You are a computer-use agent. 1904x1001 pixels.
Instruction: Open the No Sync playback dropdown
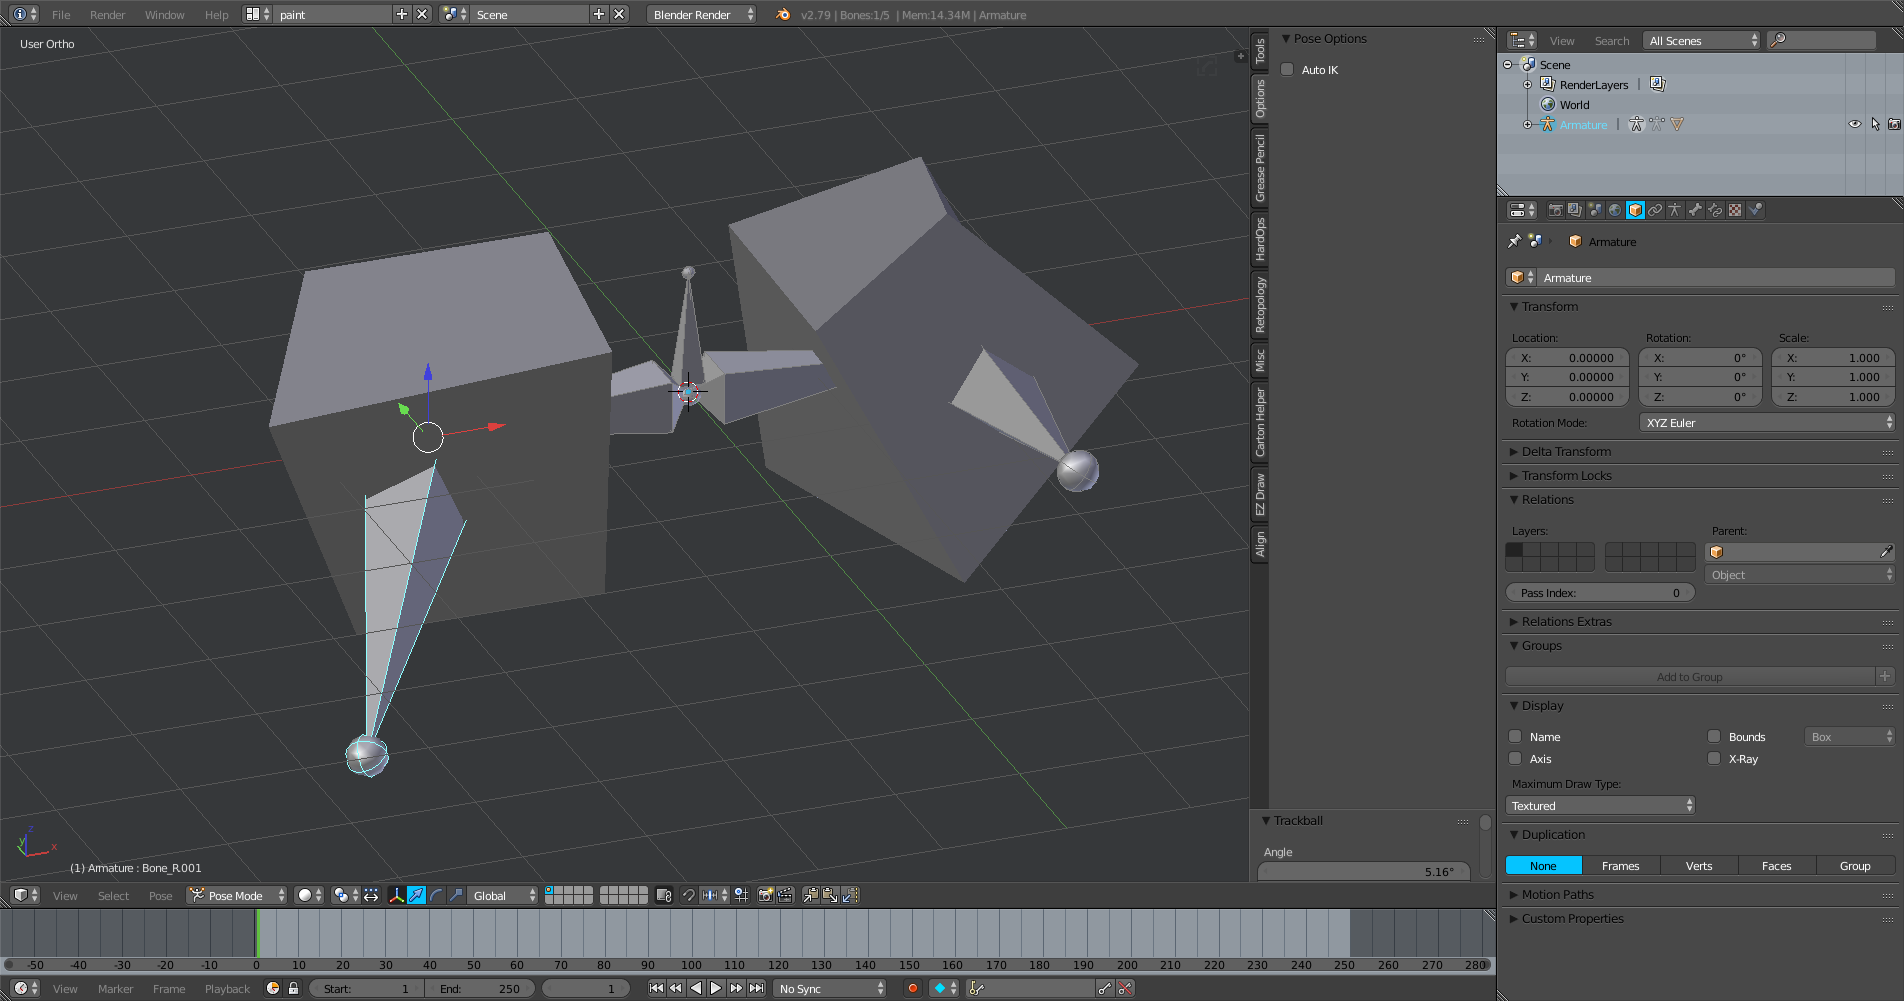(x=831, y=988)
